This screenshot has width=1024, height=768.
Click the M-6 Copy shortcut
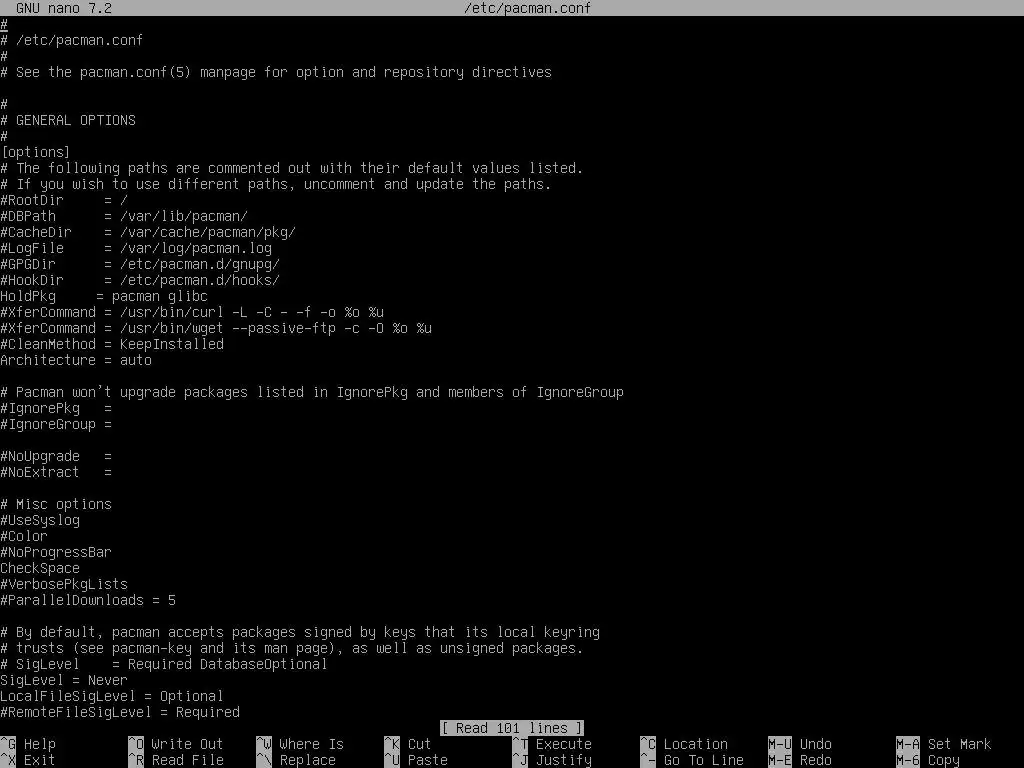pos(928,760)
